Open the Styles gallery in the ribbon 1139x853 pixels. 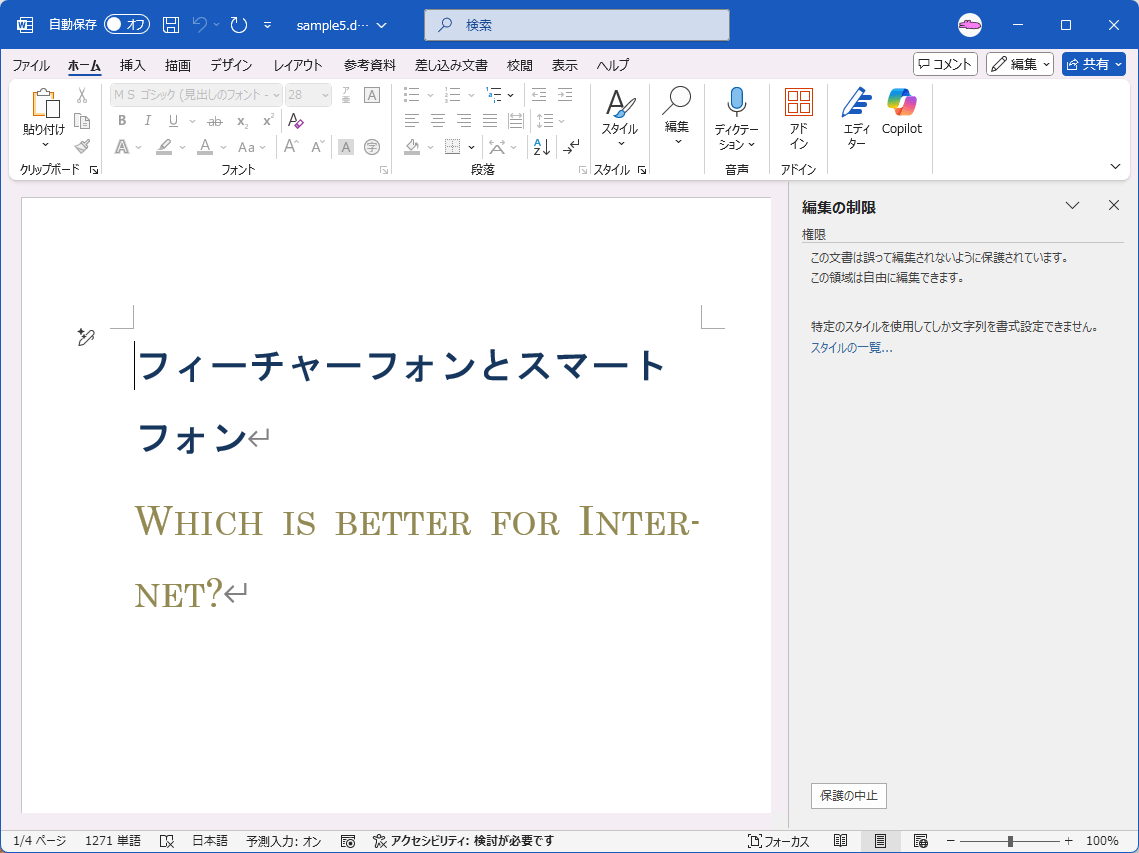click(x=619, y=118)
